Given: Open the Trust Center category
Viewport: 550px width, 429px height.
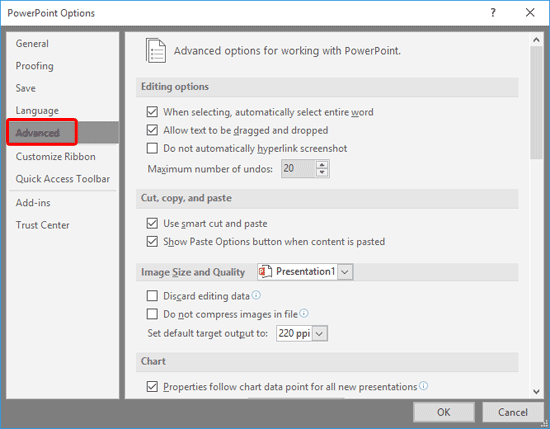Looking at the screenshot, I should tap(62, 225).
